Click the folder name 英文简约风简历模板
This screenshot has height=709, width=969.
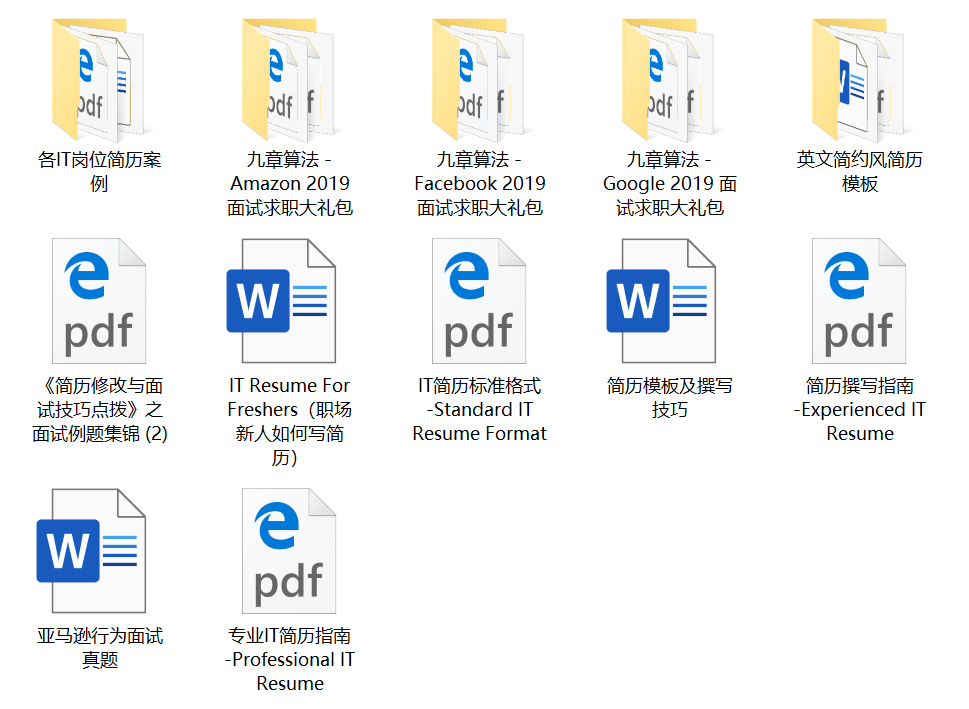click(860, 171)
